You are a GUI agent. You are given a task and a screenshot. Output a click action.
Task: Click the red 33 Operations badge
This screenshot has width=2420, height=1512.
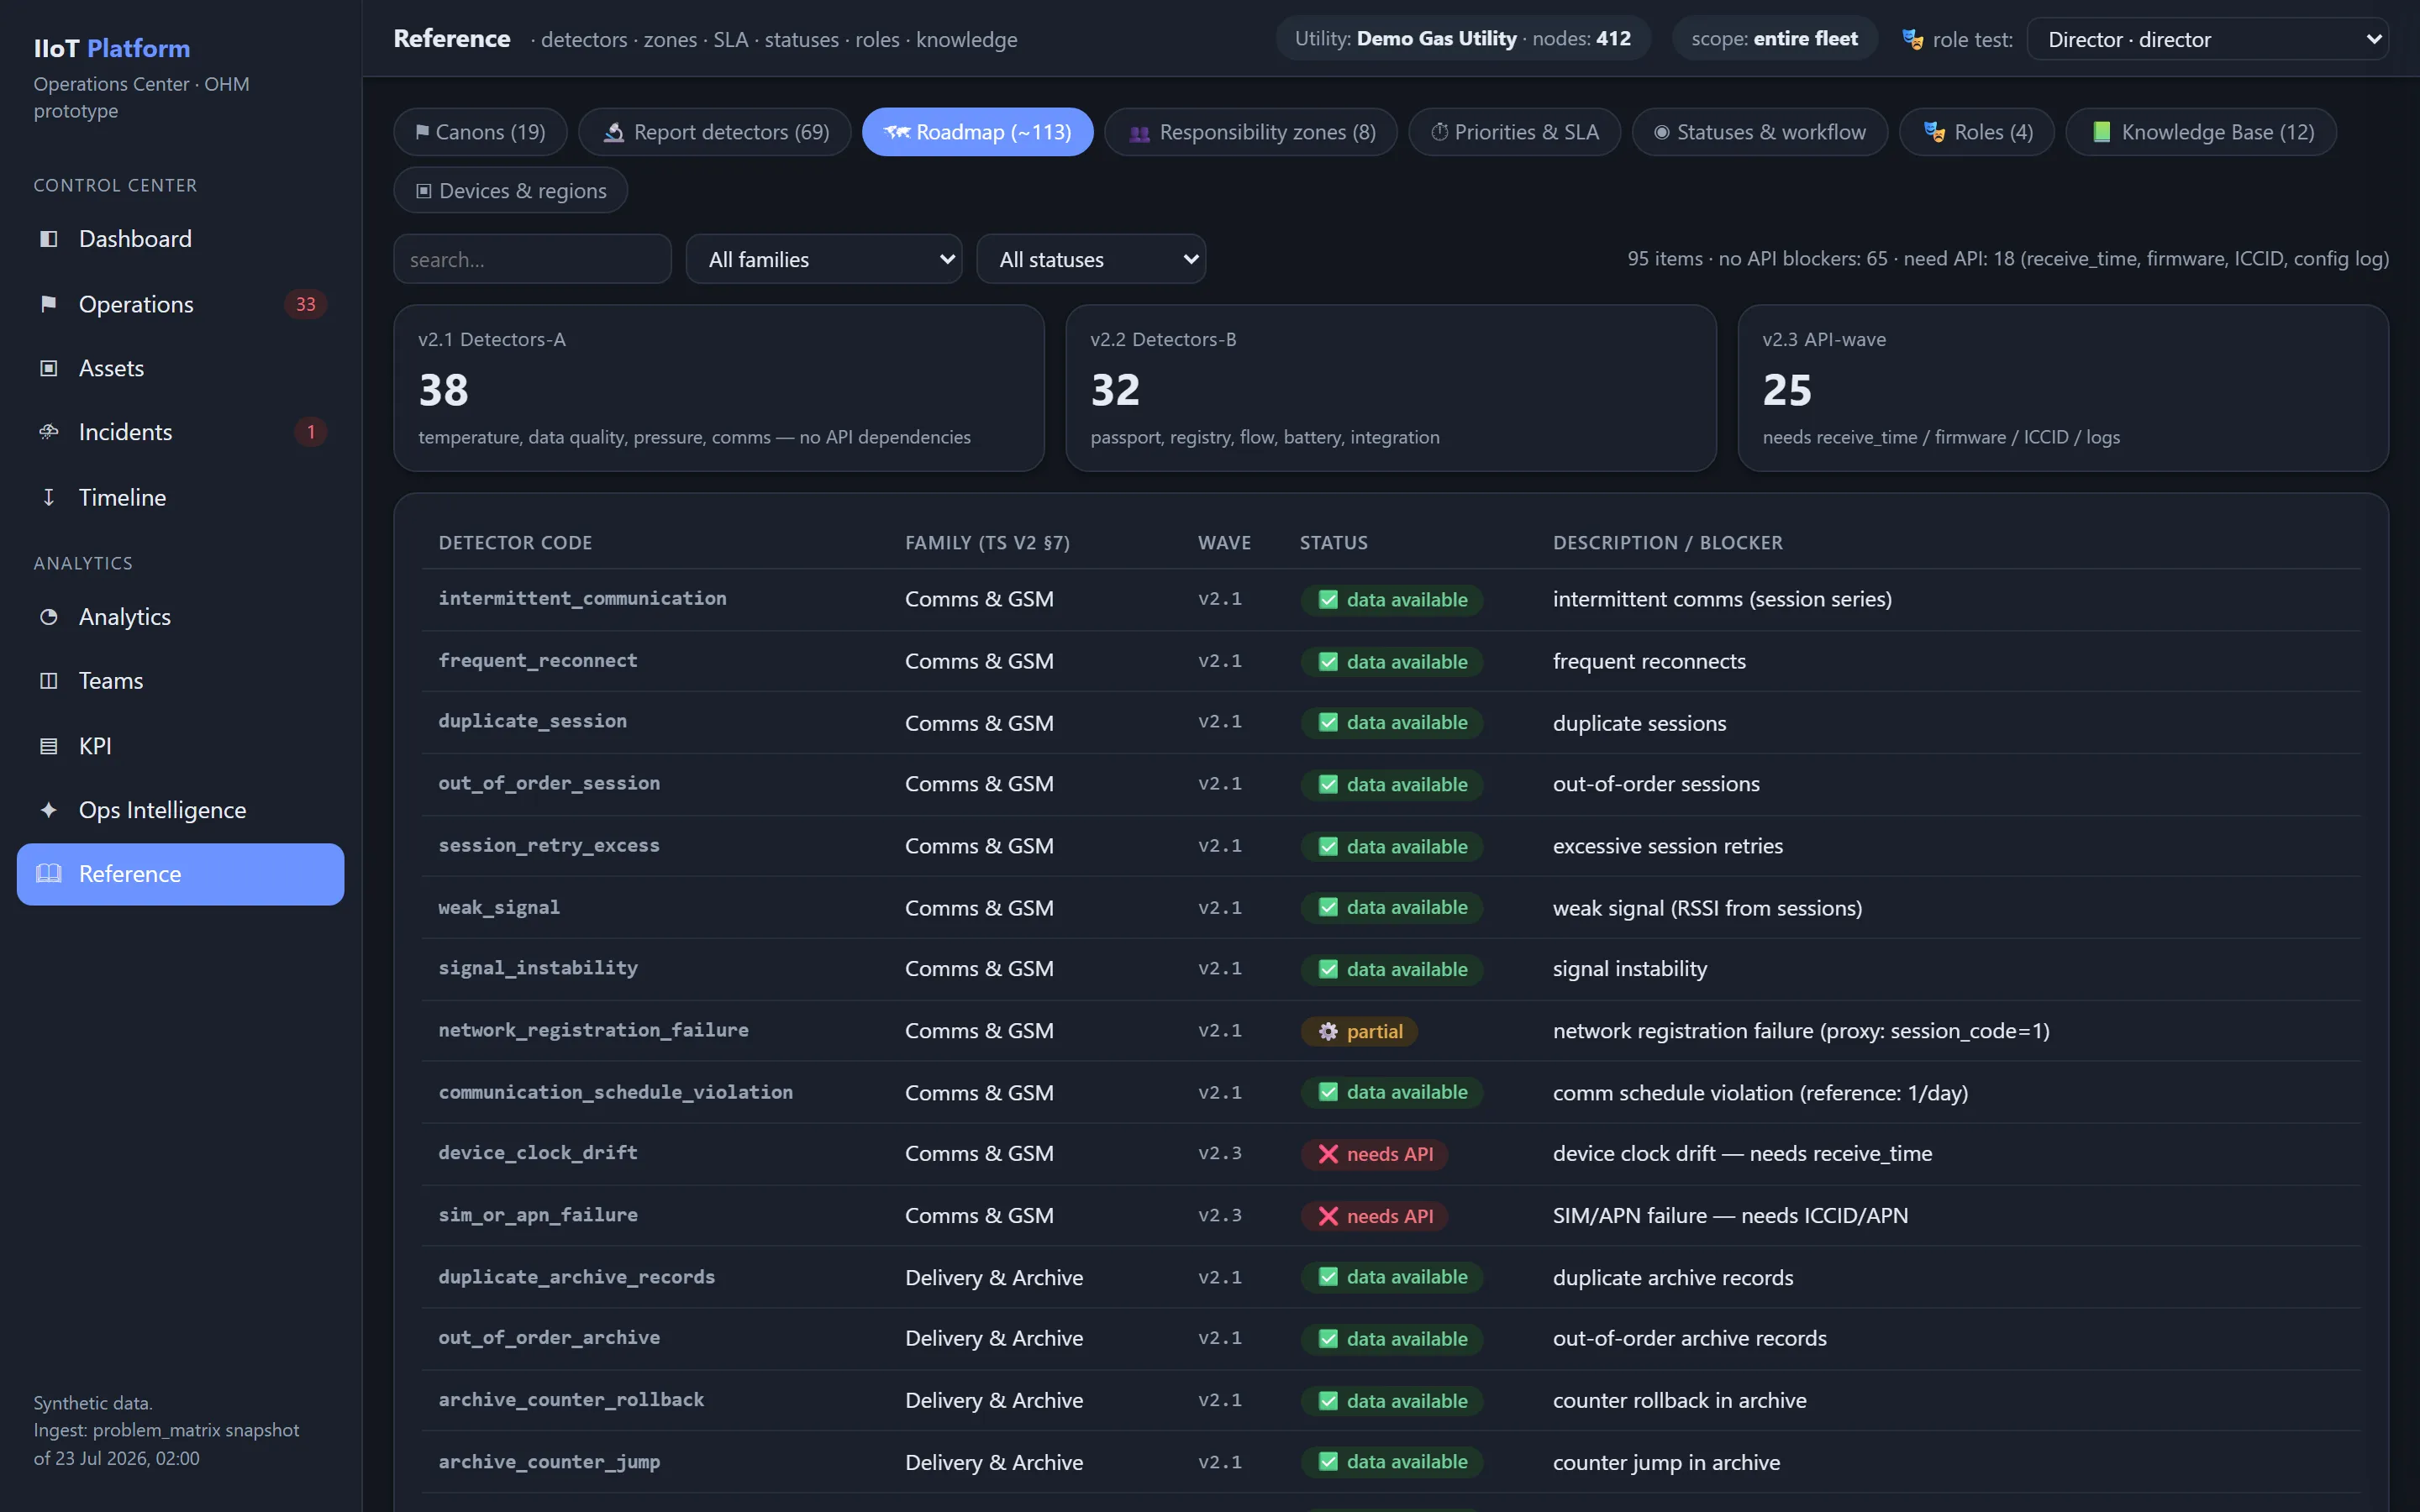pos(306,304)
